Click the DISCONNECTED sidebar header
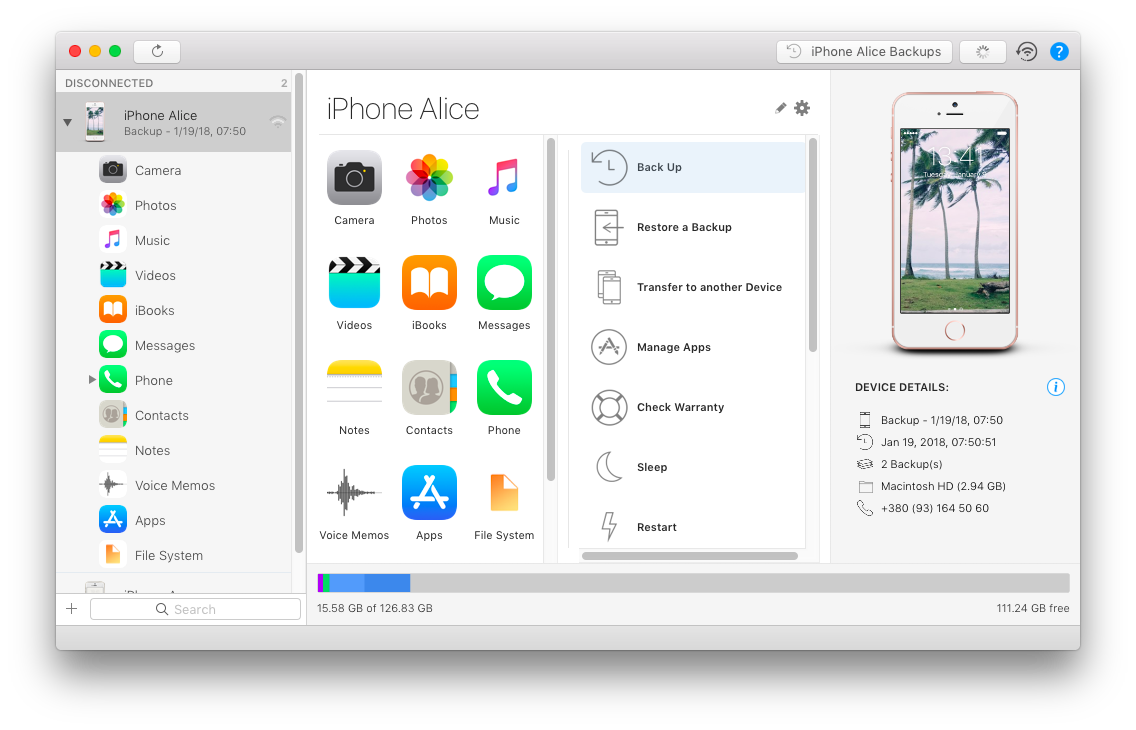The width and height of the screenshot is (1136, 730). 109,83
